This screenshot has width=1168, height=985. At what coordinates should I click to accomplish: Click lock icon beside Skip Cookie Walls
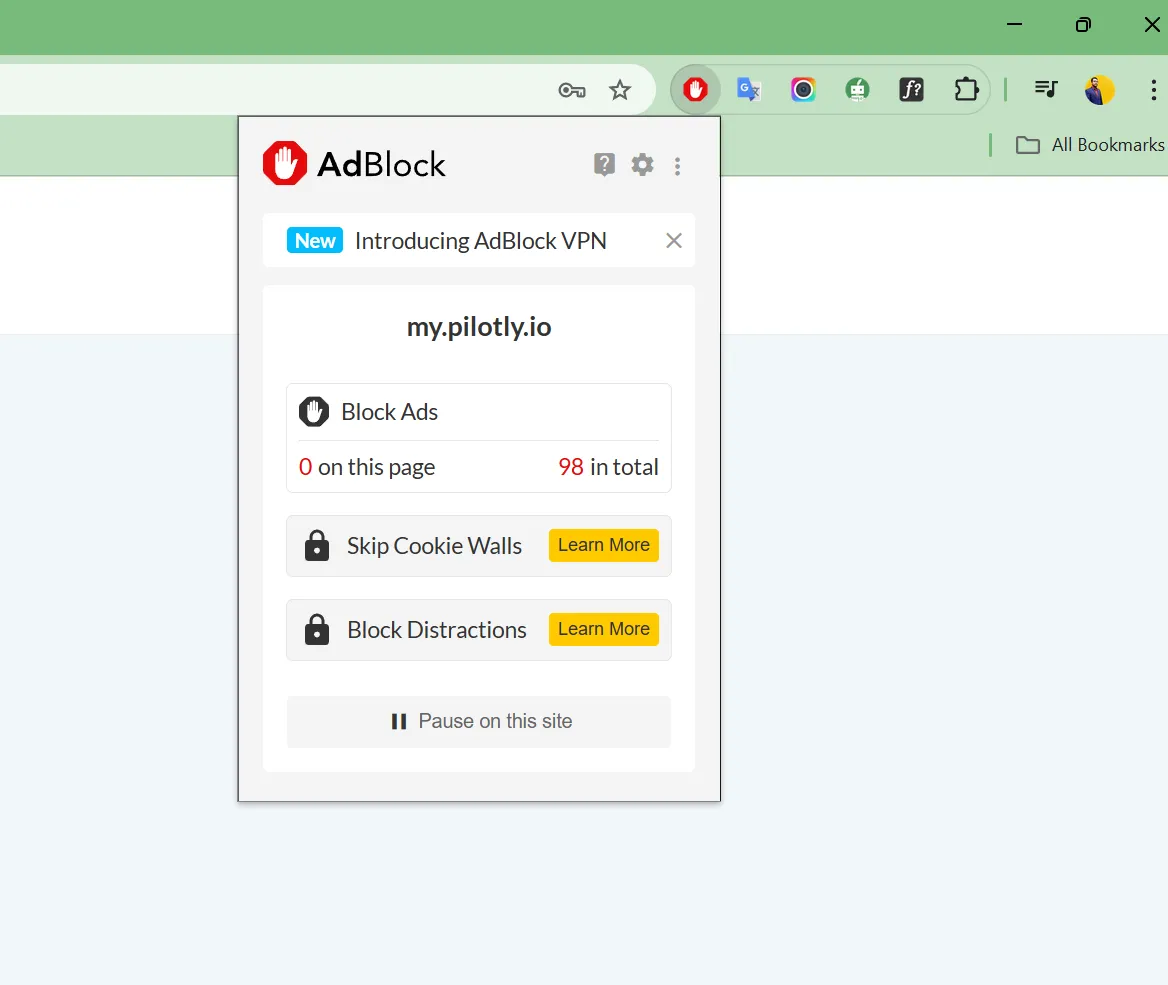[x=317, y=546]
